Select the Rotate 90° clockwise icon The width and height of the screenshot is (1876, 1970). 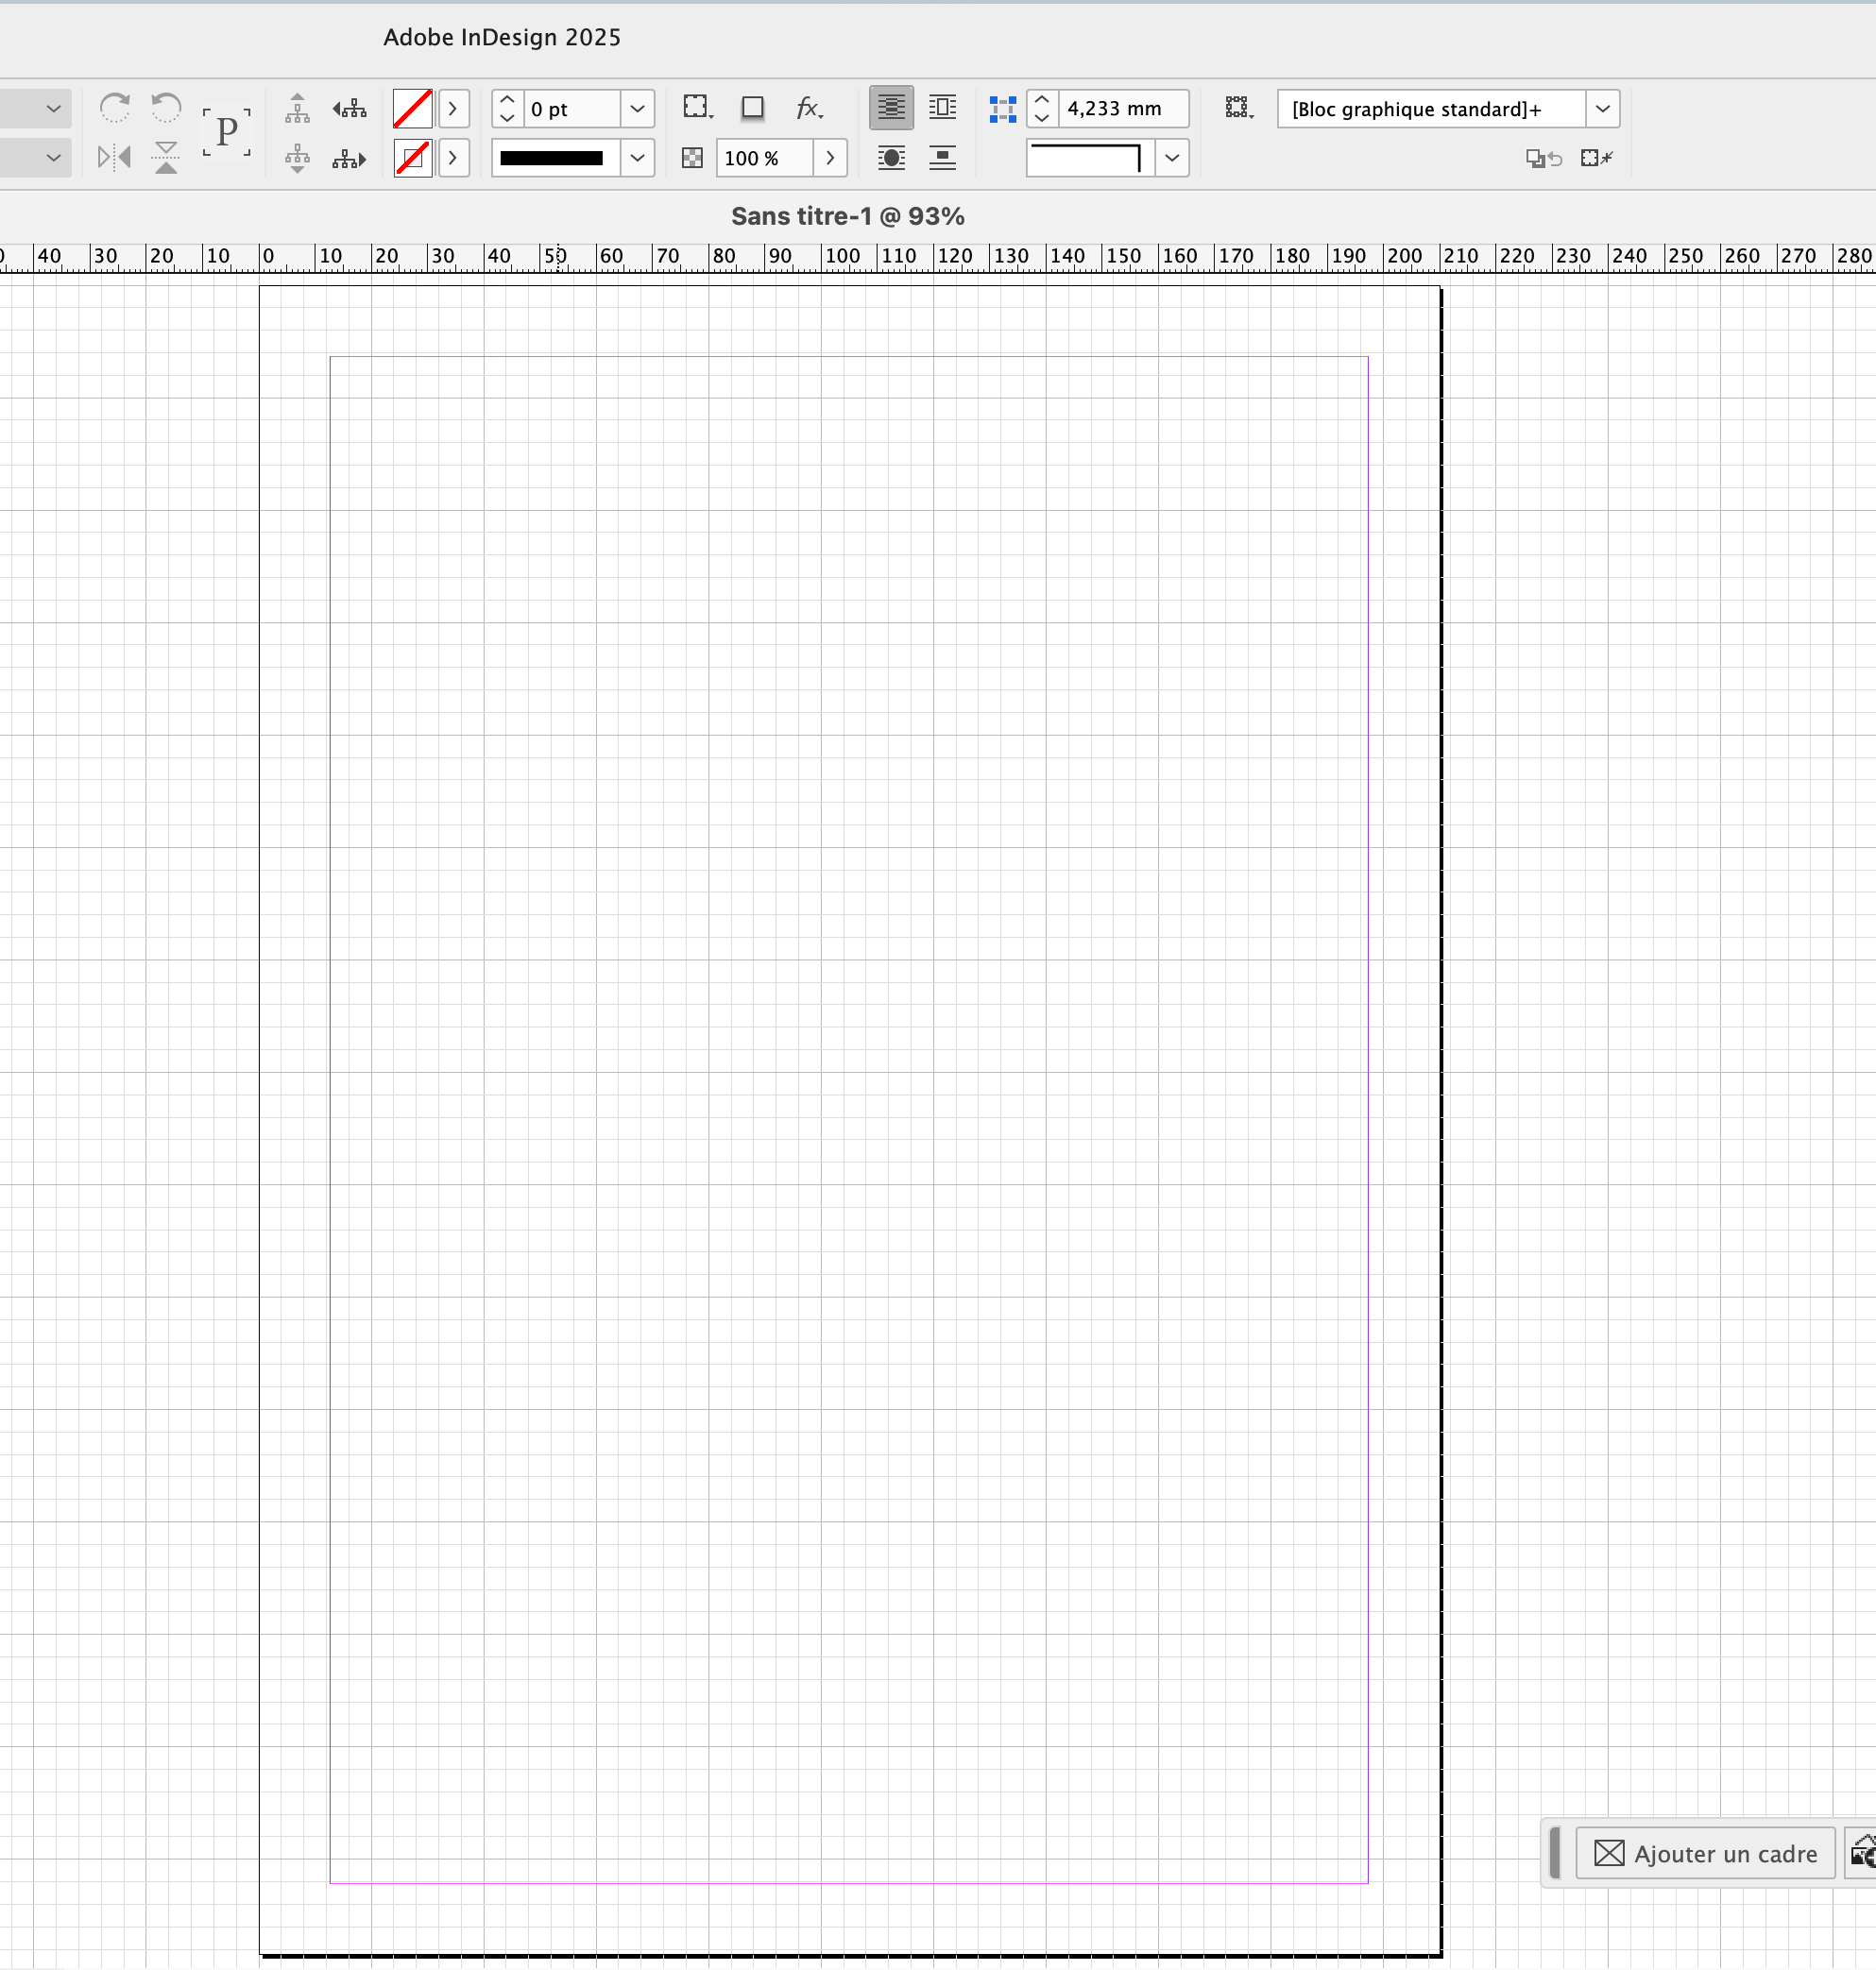pos(115,106)
